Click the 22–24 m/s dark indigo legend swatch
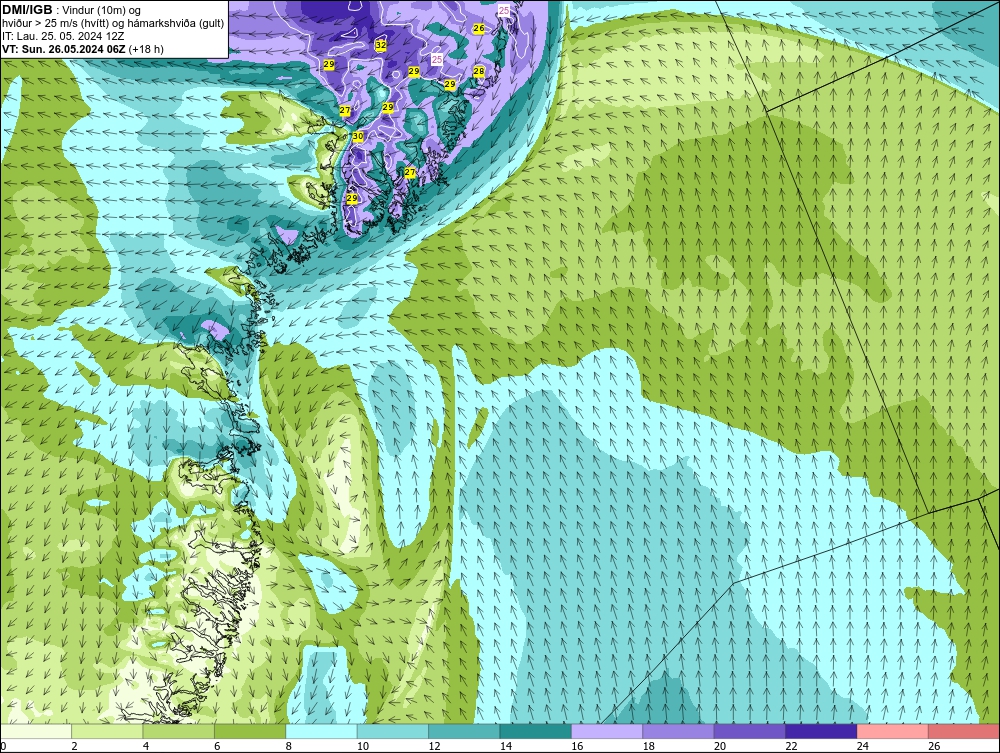Image resolution: width=1000 pixels, height=753 pixels. 821,731
